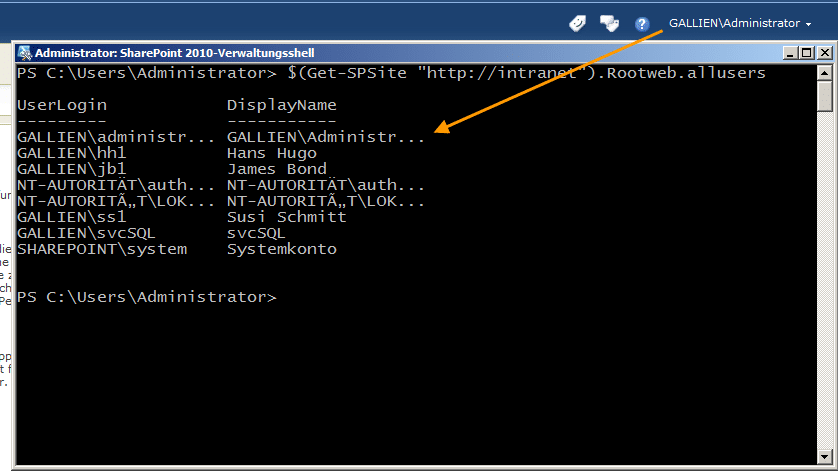Minimize the SharePoint 2010-Verwaltungsshell window
Screen dimensions: 838x471
click(x=790, y=53)
